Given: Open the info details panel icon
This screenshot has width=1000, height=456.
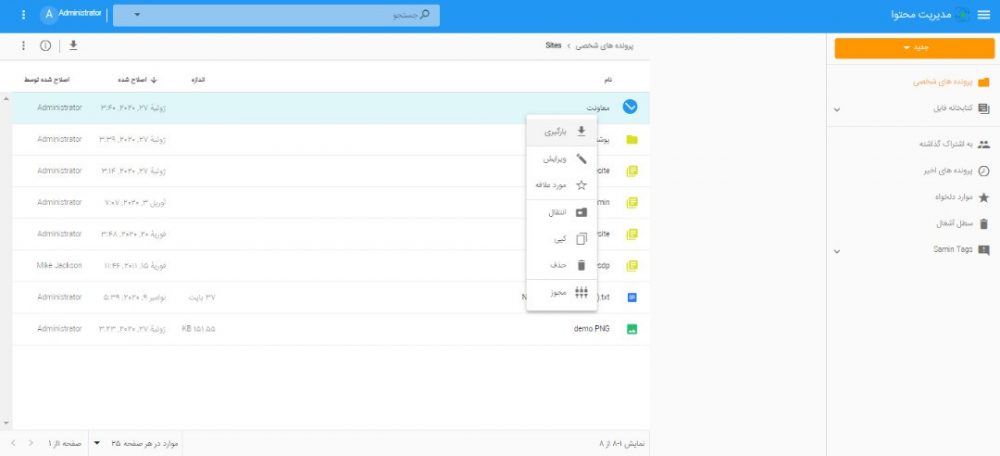Looking at the screenshot, I should tap(45, 46).
